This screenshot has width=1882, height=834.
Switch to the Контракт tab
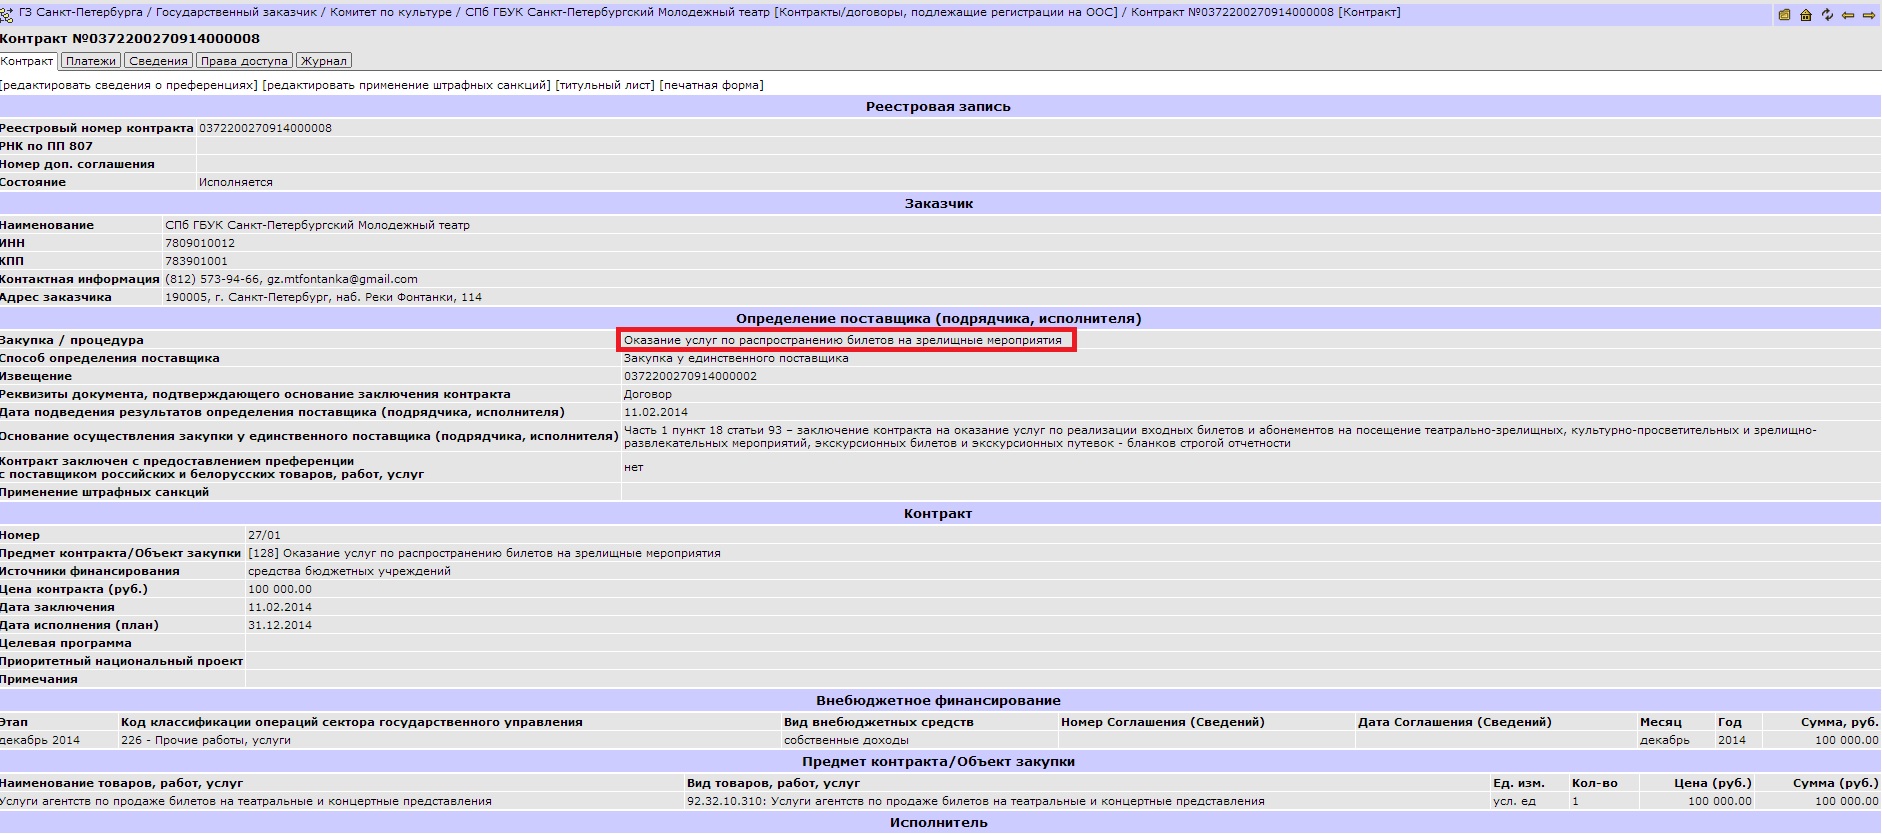27,61
